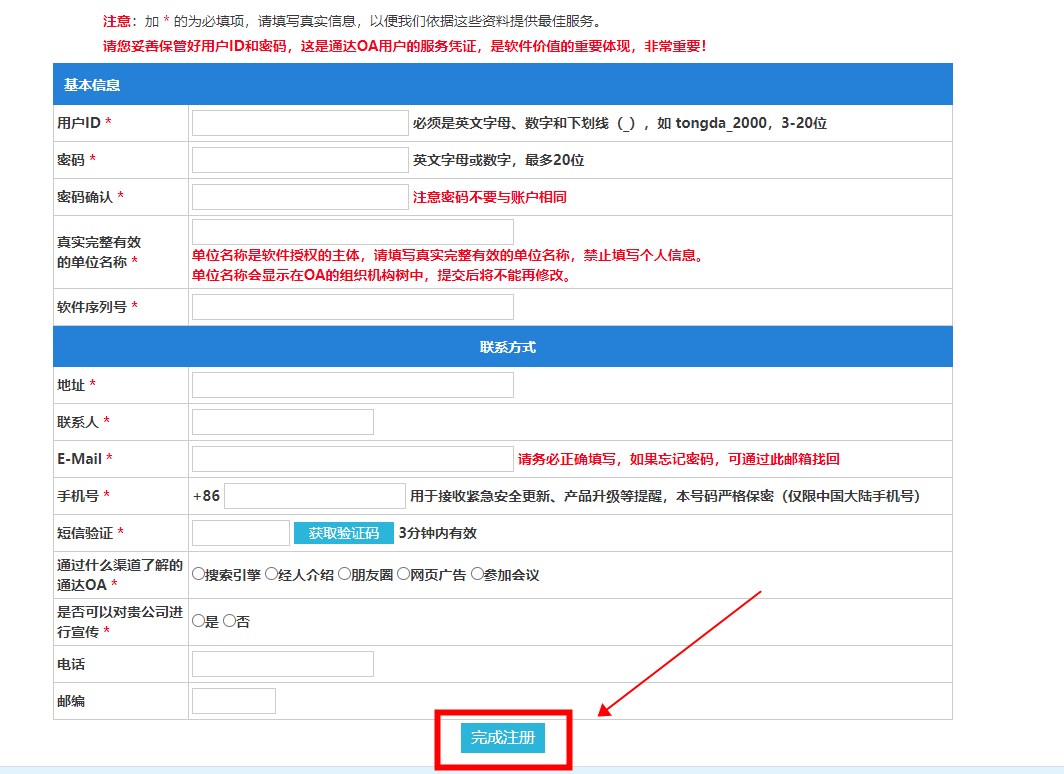Focus the 短信验证 code input

tap(240, 533)
